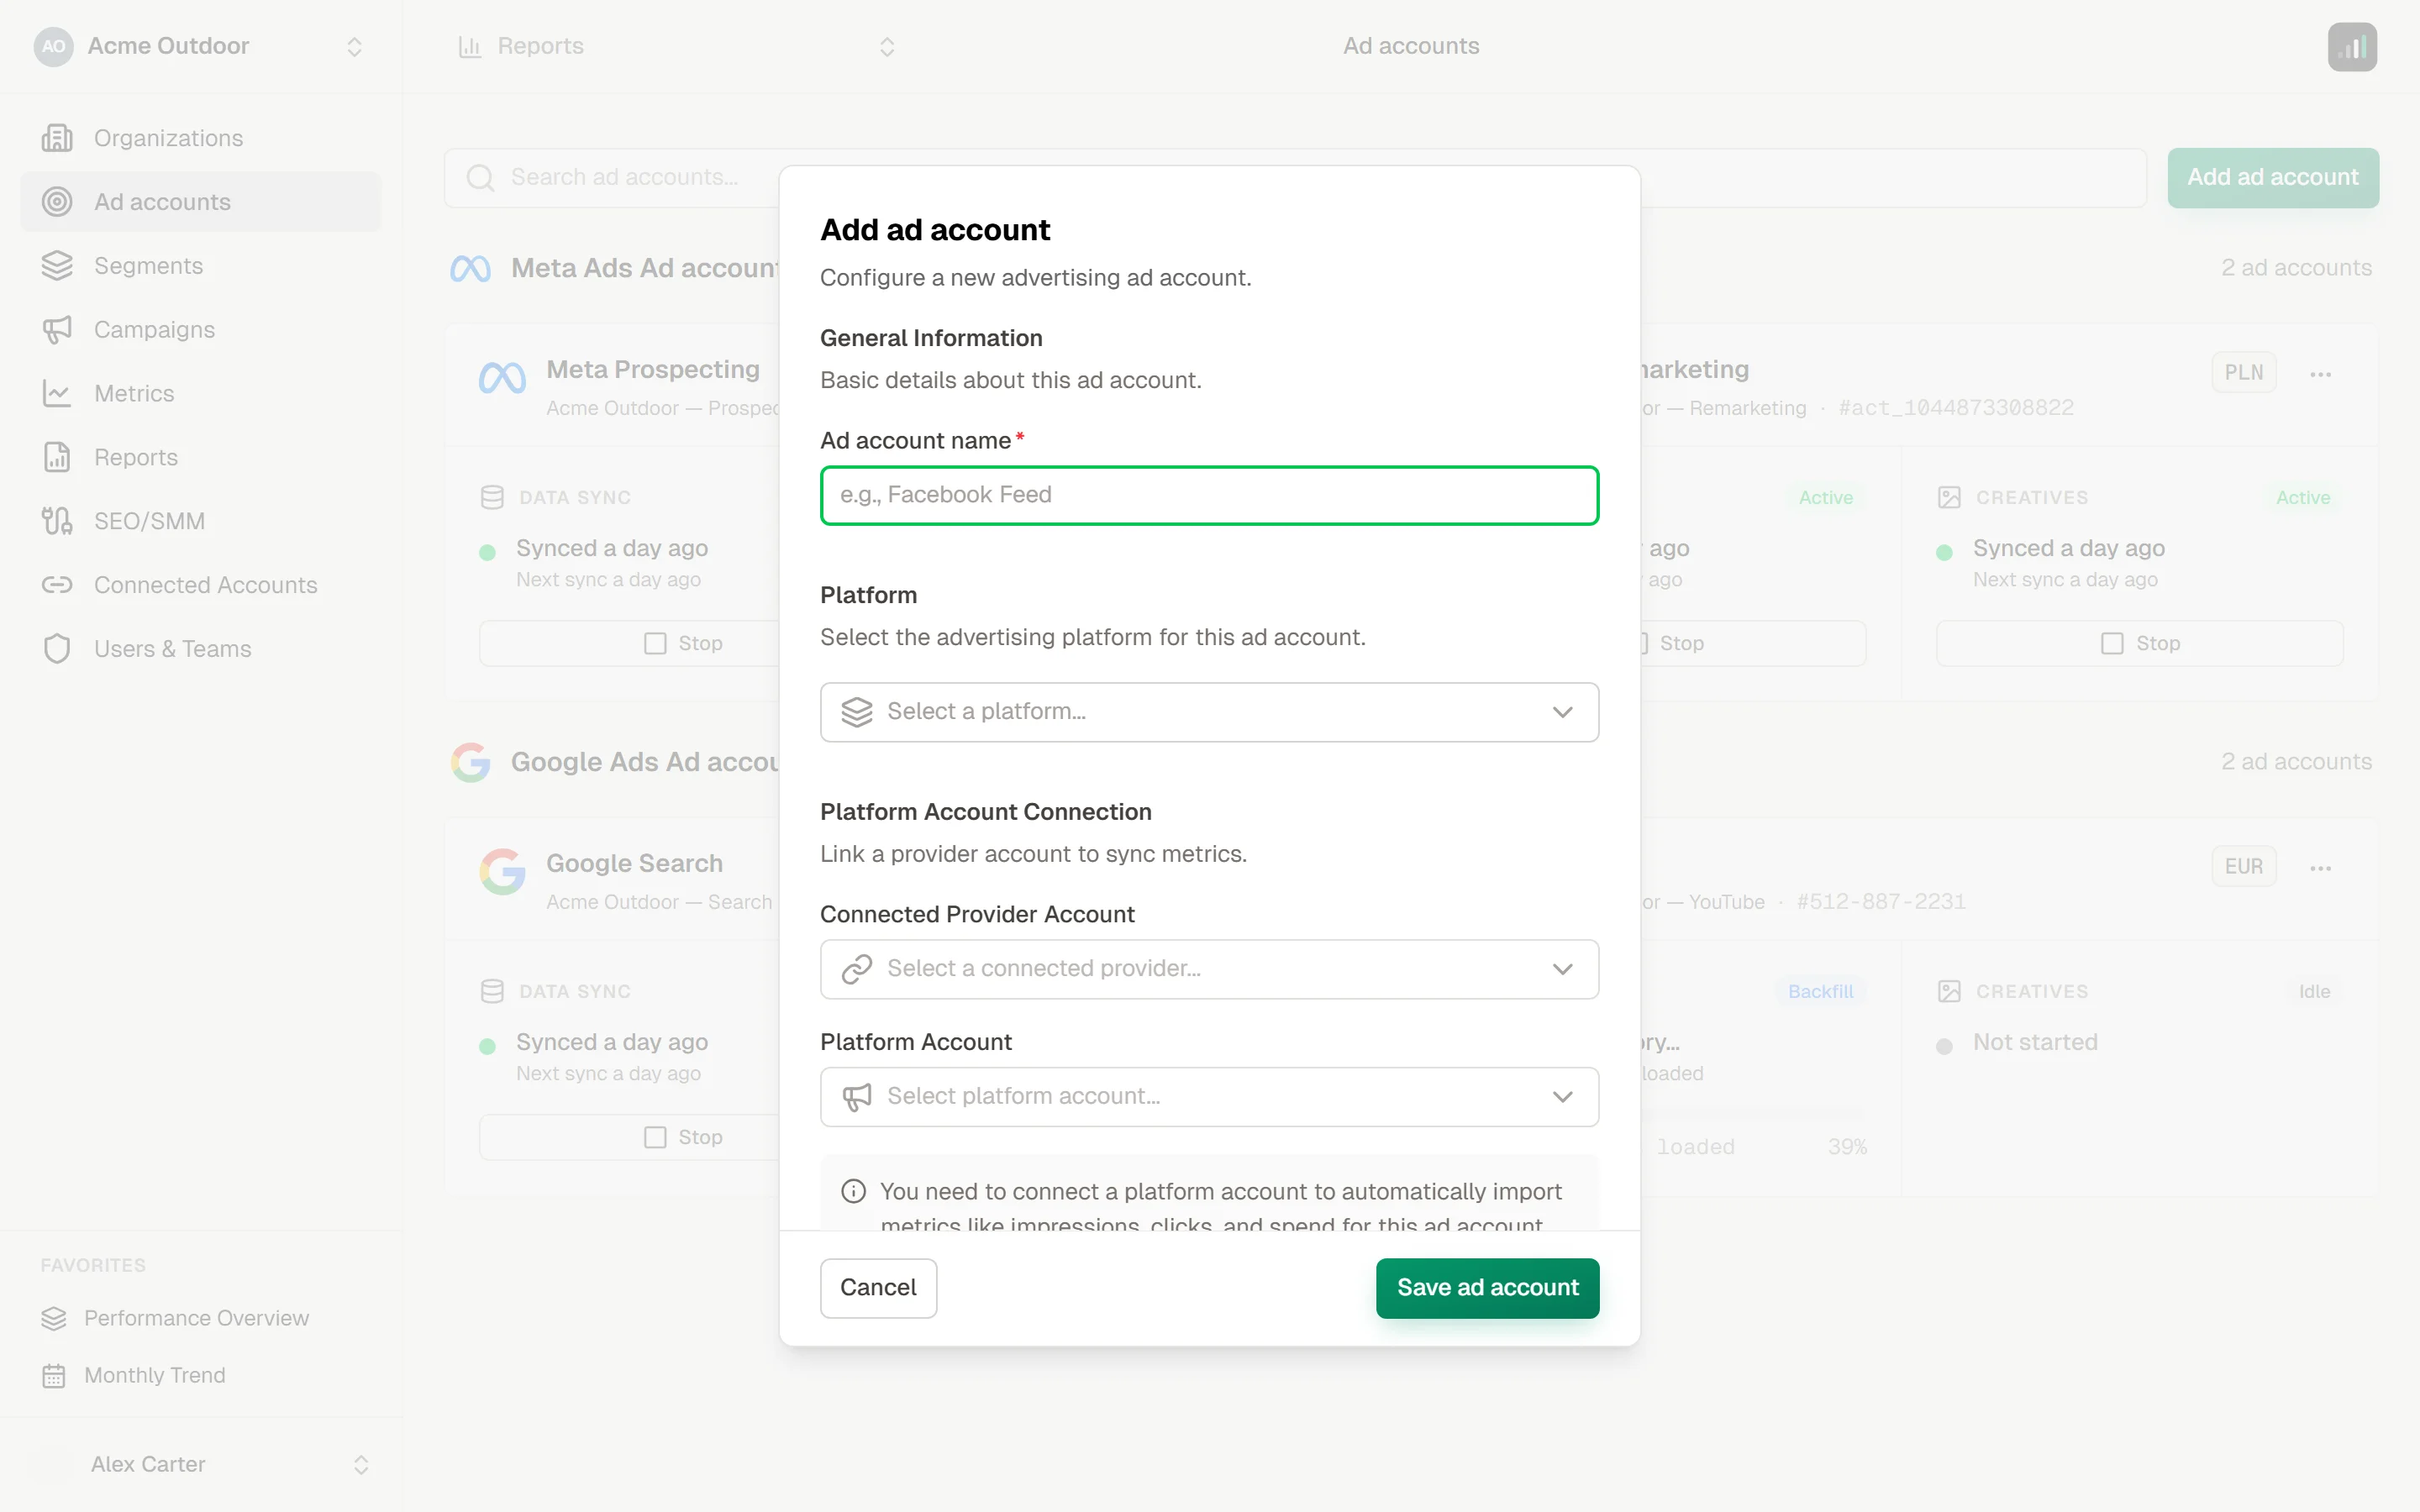The height and width of the screenshot is (1512, 2420).
Task: Expand the Alex Carter user menu
Action: (361, 1465)
